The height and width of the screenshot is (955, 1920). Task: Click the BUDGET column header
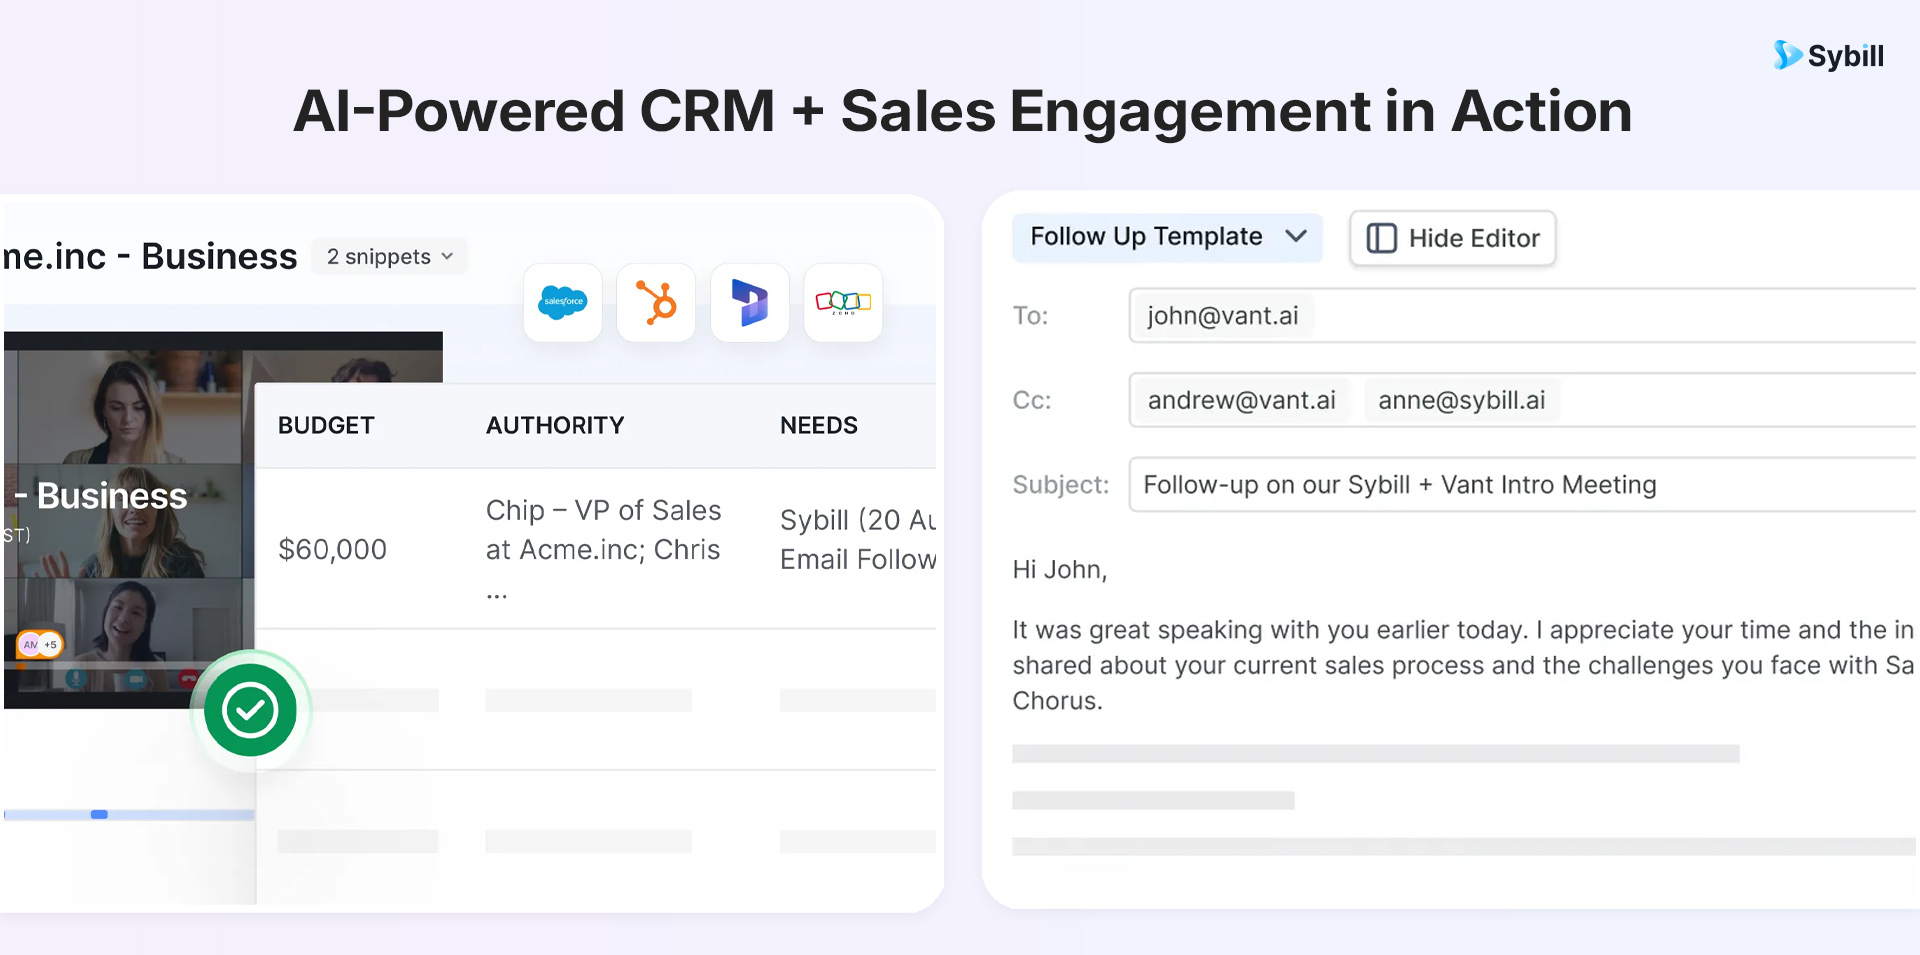click(x=326, y=425)
